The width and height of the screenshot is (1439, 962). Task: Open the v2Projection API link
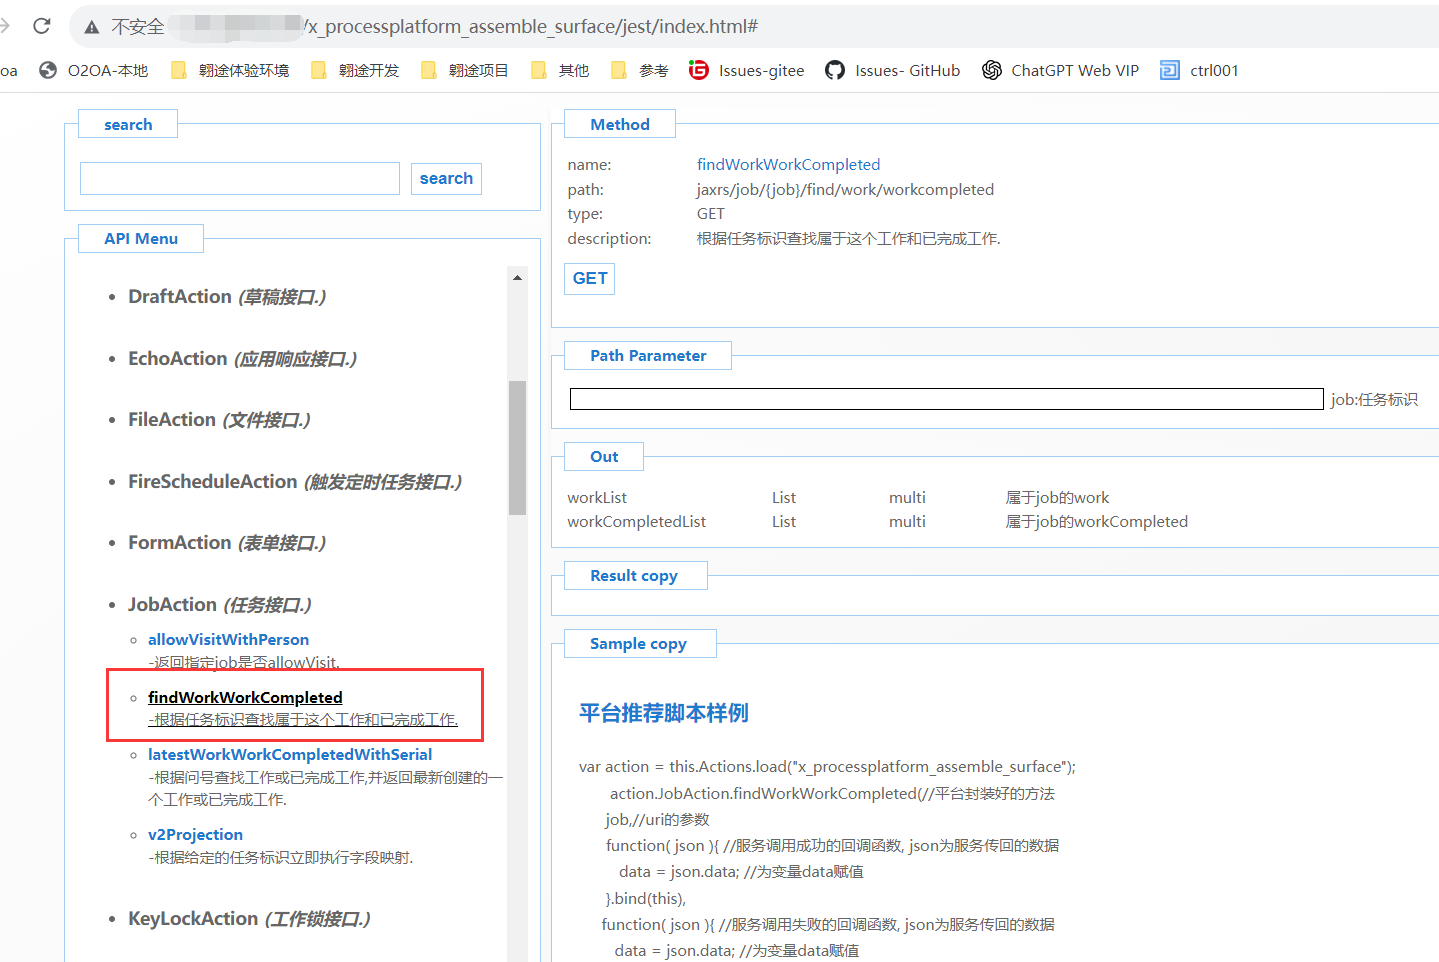point(195,835)
